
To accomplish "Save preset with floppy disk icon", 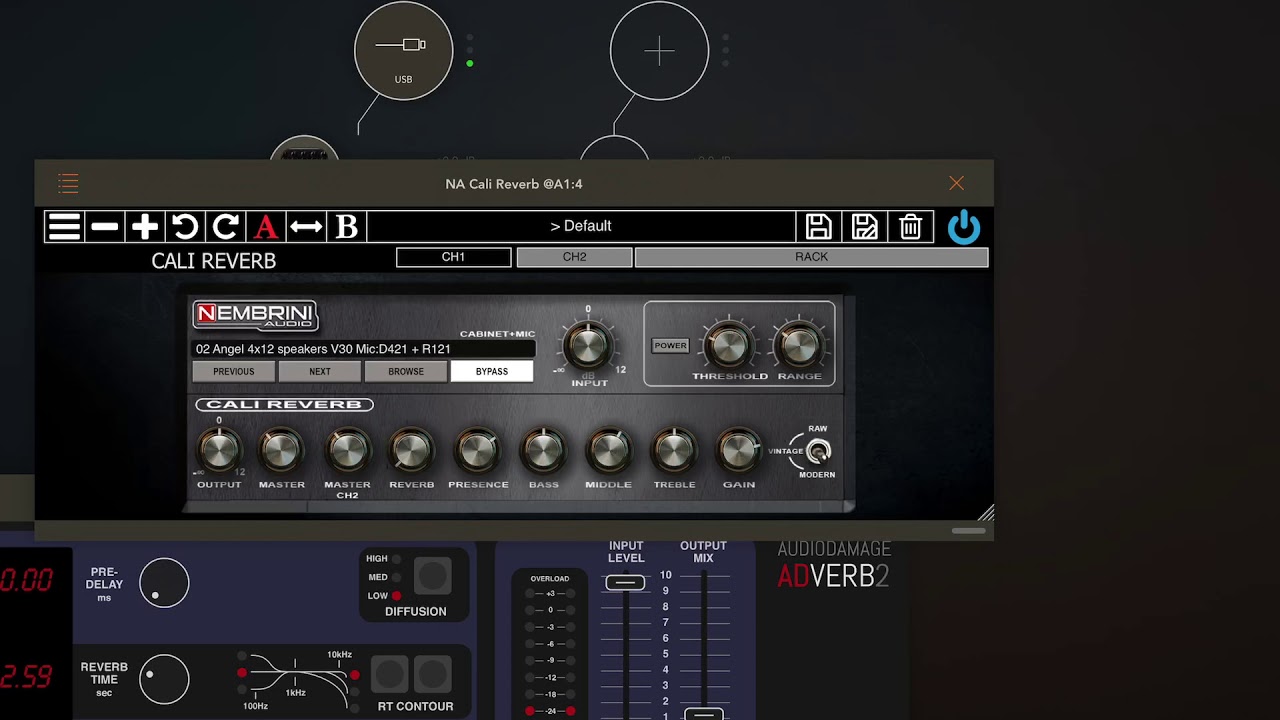I will click(818, 226).
